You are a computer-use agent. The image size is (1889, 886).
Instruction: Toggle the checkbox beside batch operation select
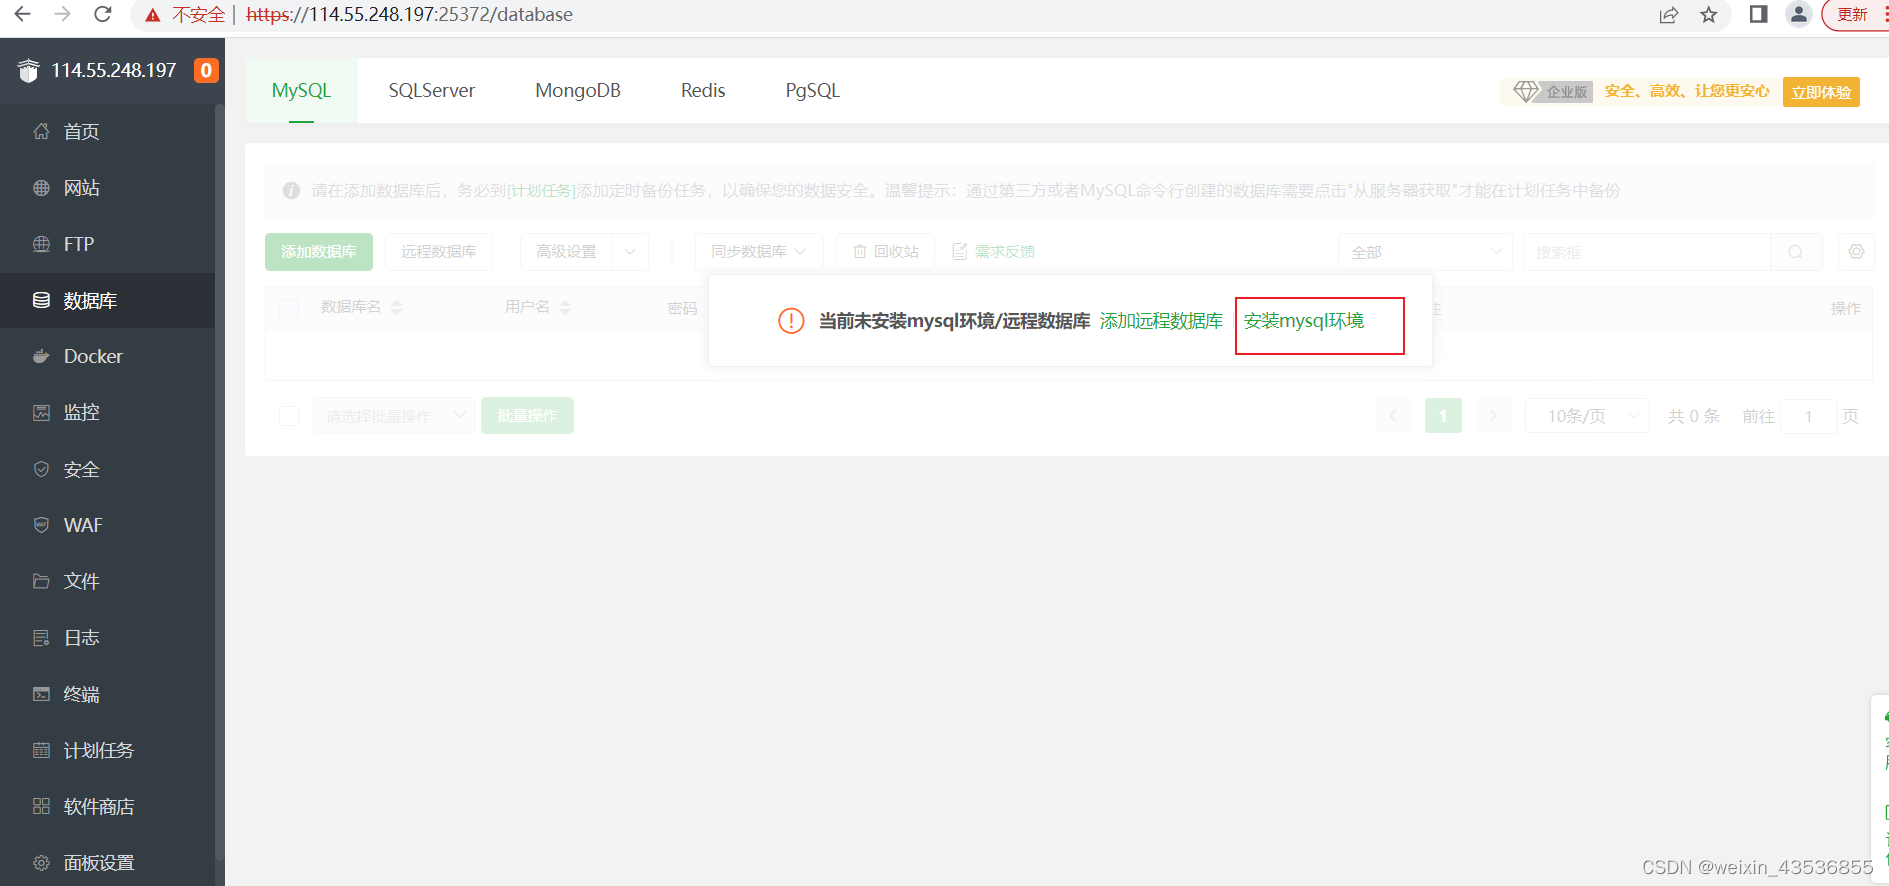(289, 416)
